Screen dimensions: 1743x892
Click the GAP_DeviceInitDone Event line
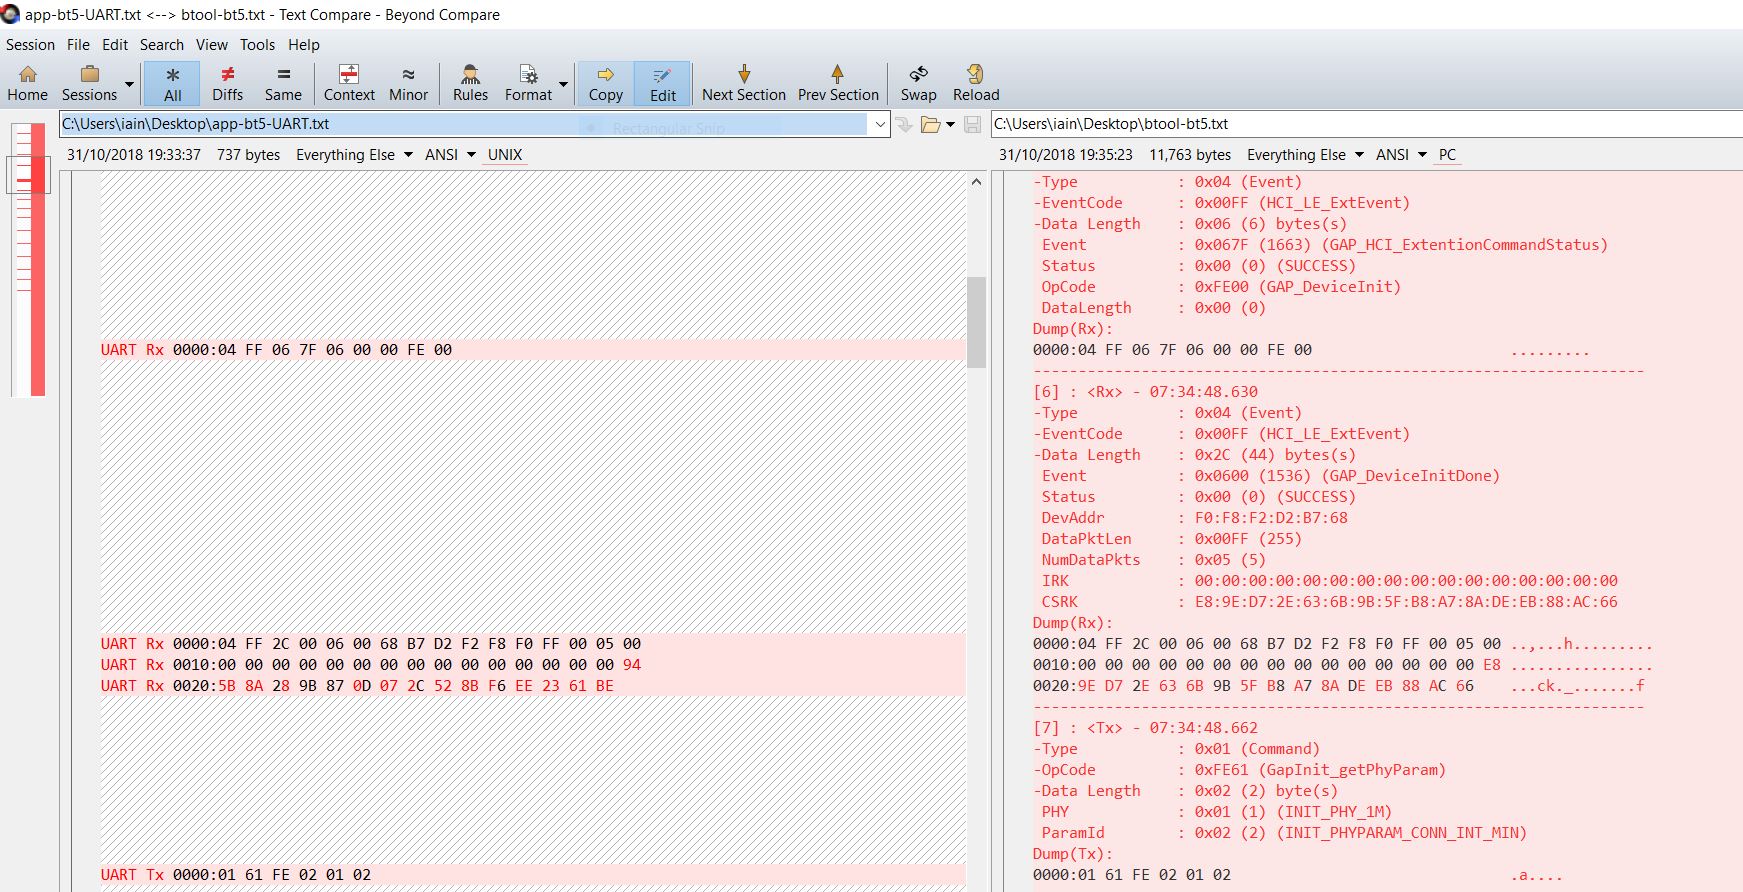point(1270,476)
